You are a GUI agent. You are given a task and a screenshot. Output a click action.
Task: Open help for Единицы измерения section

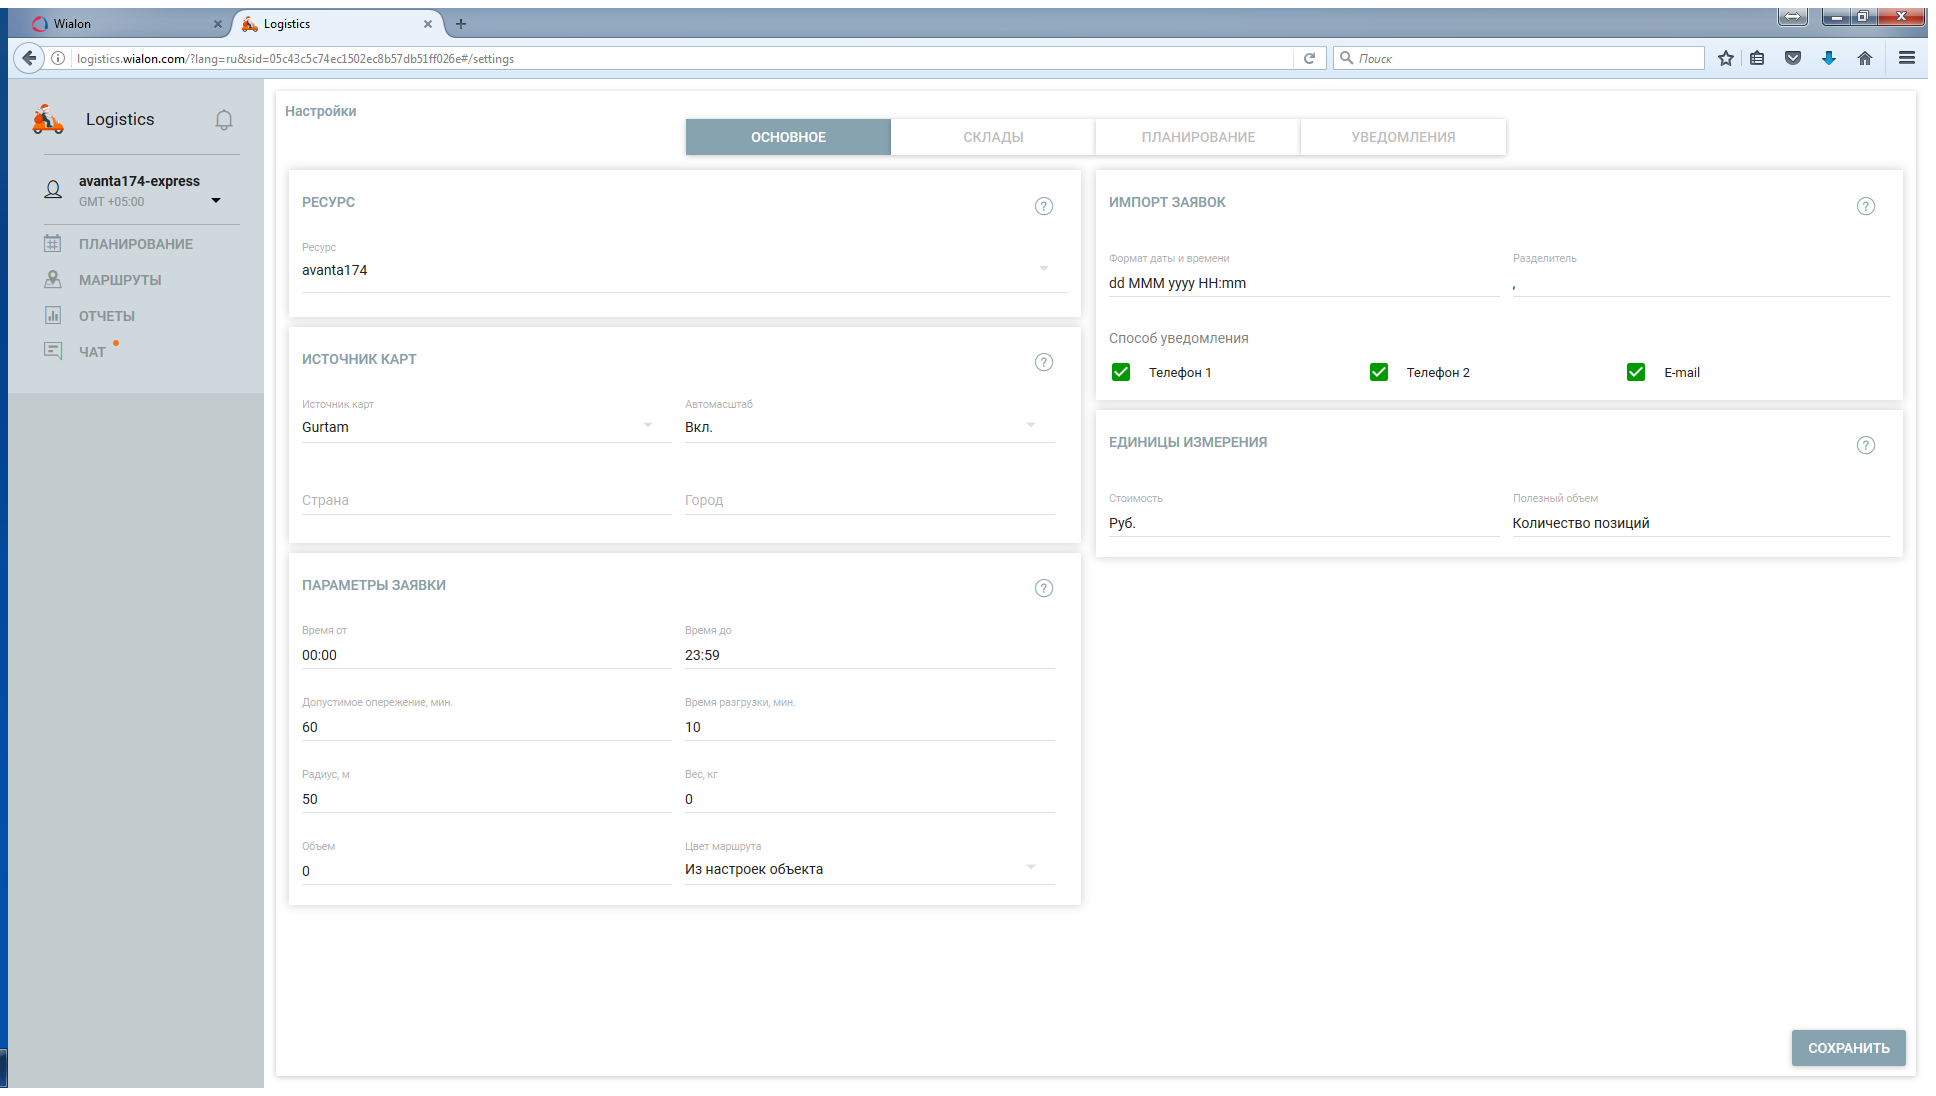[1865, 445]
